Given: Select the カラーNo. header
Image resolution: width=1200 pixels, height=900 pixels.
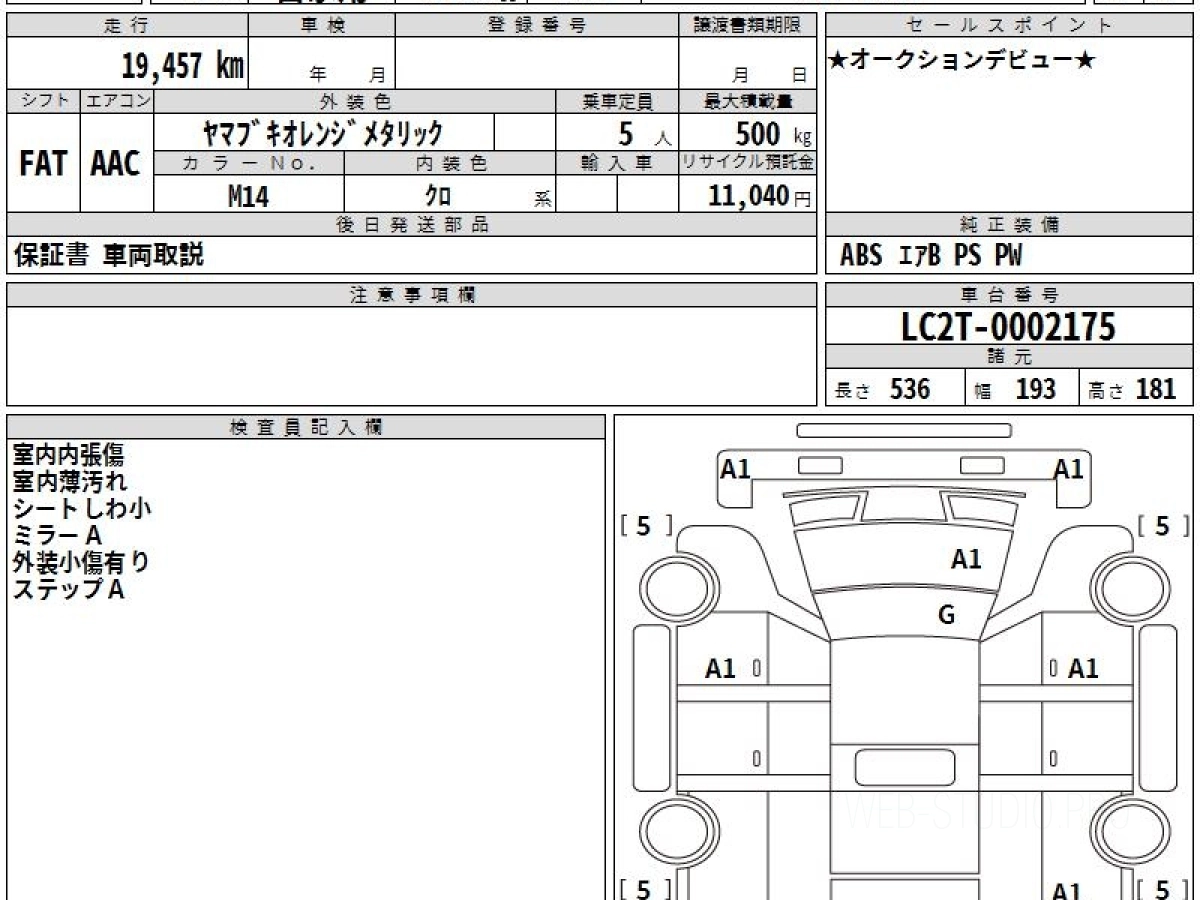Looking at the screenshot, I should tap(249, 163).
